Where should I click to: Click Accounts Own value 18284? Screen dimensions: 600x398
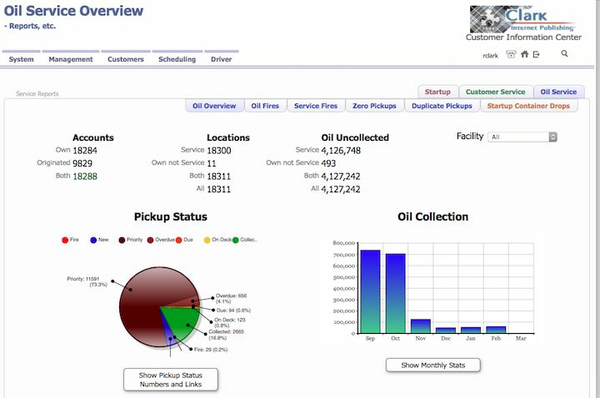pyautogui.click(x=85, y=150)
